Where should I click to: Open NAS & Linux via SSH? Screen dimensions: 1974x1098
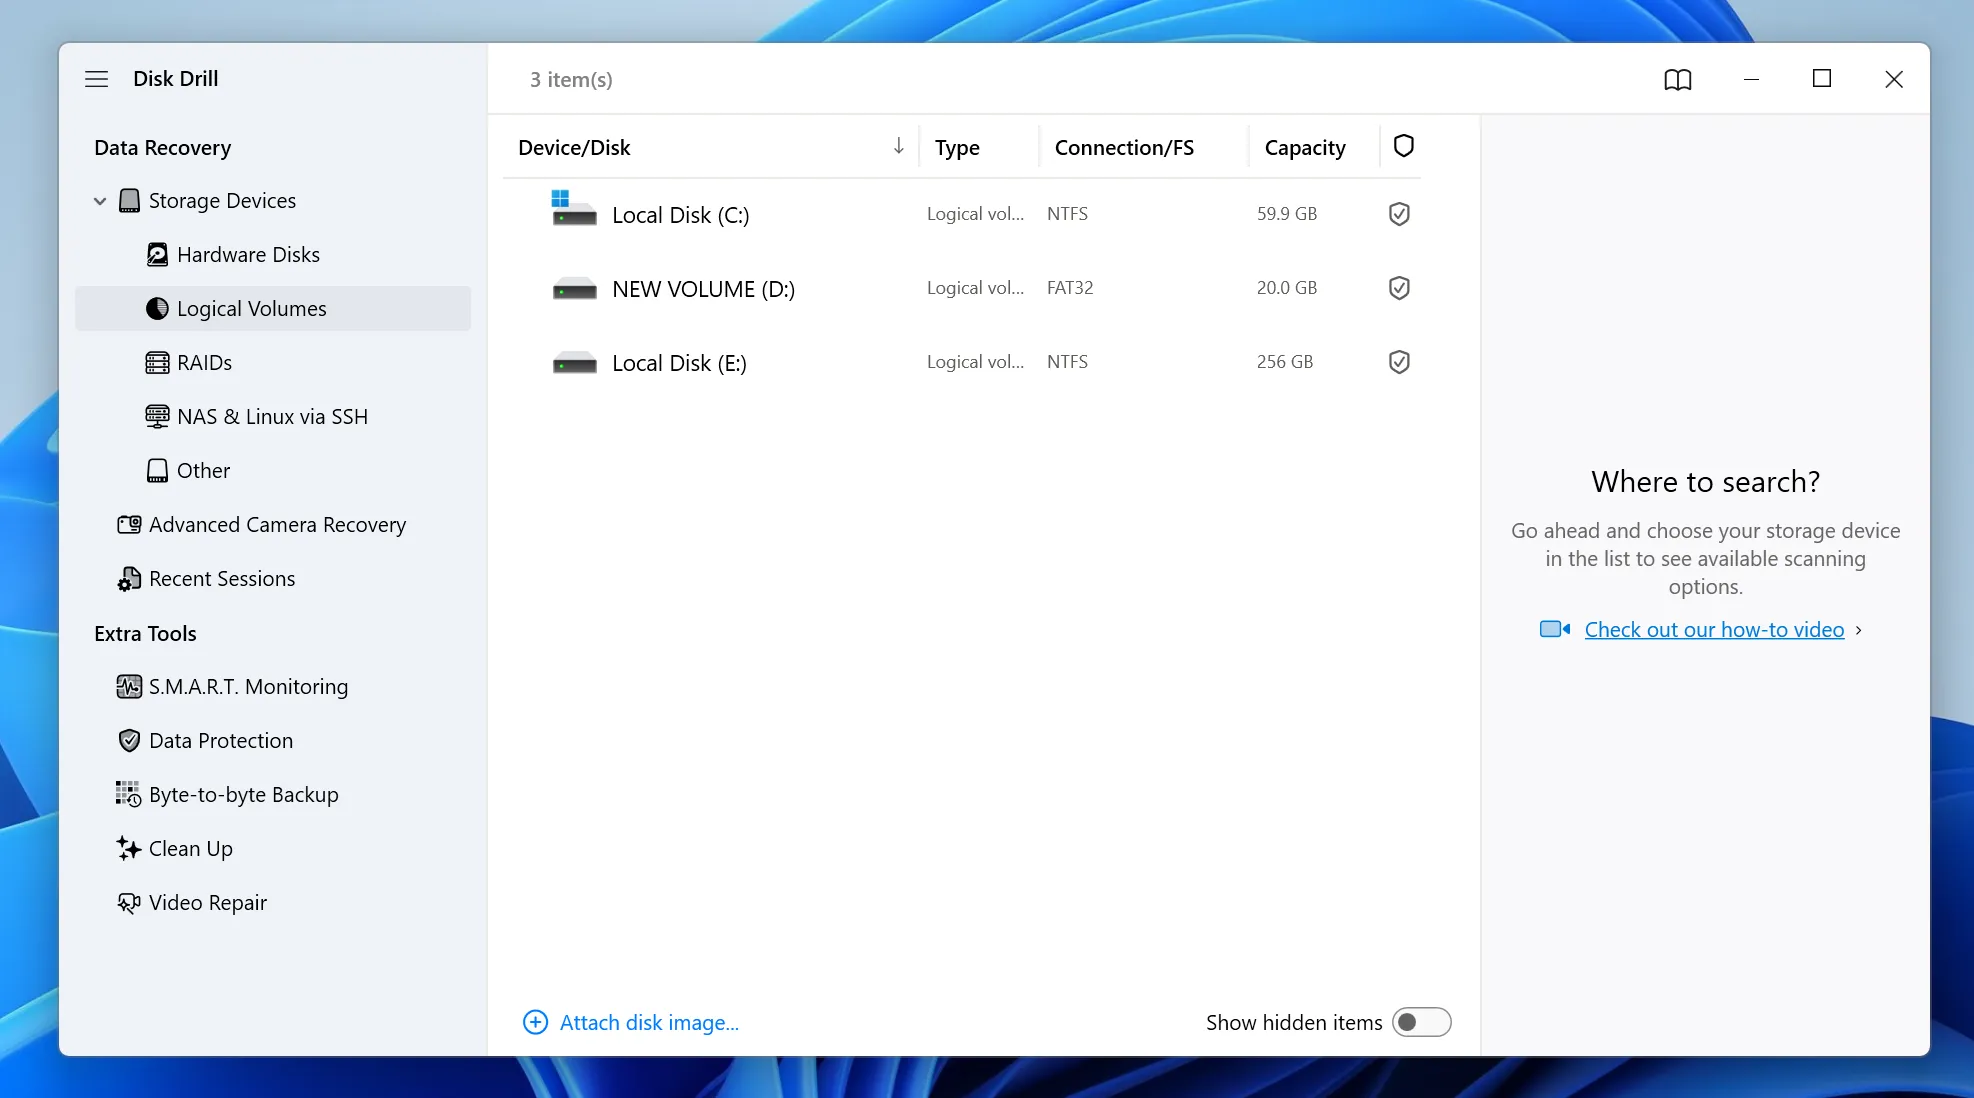[272, 417]
